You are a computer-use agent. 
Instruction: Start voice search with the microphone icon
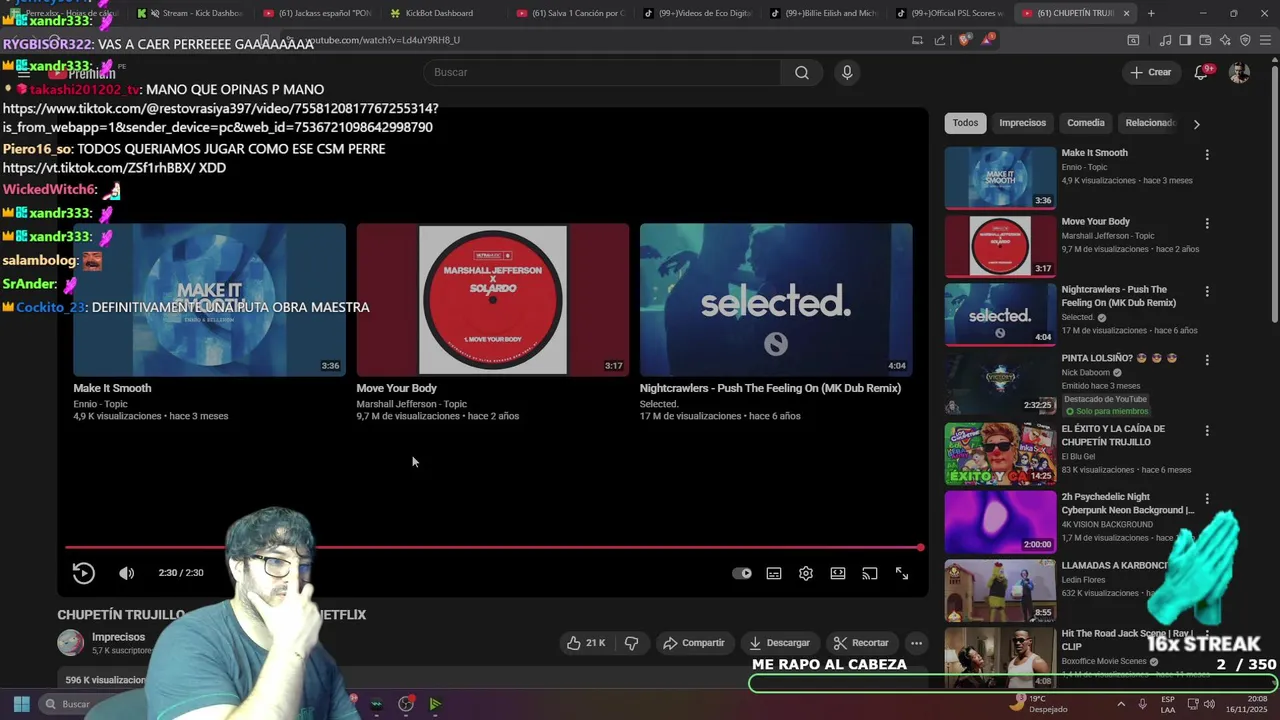(x=847, y=72)
